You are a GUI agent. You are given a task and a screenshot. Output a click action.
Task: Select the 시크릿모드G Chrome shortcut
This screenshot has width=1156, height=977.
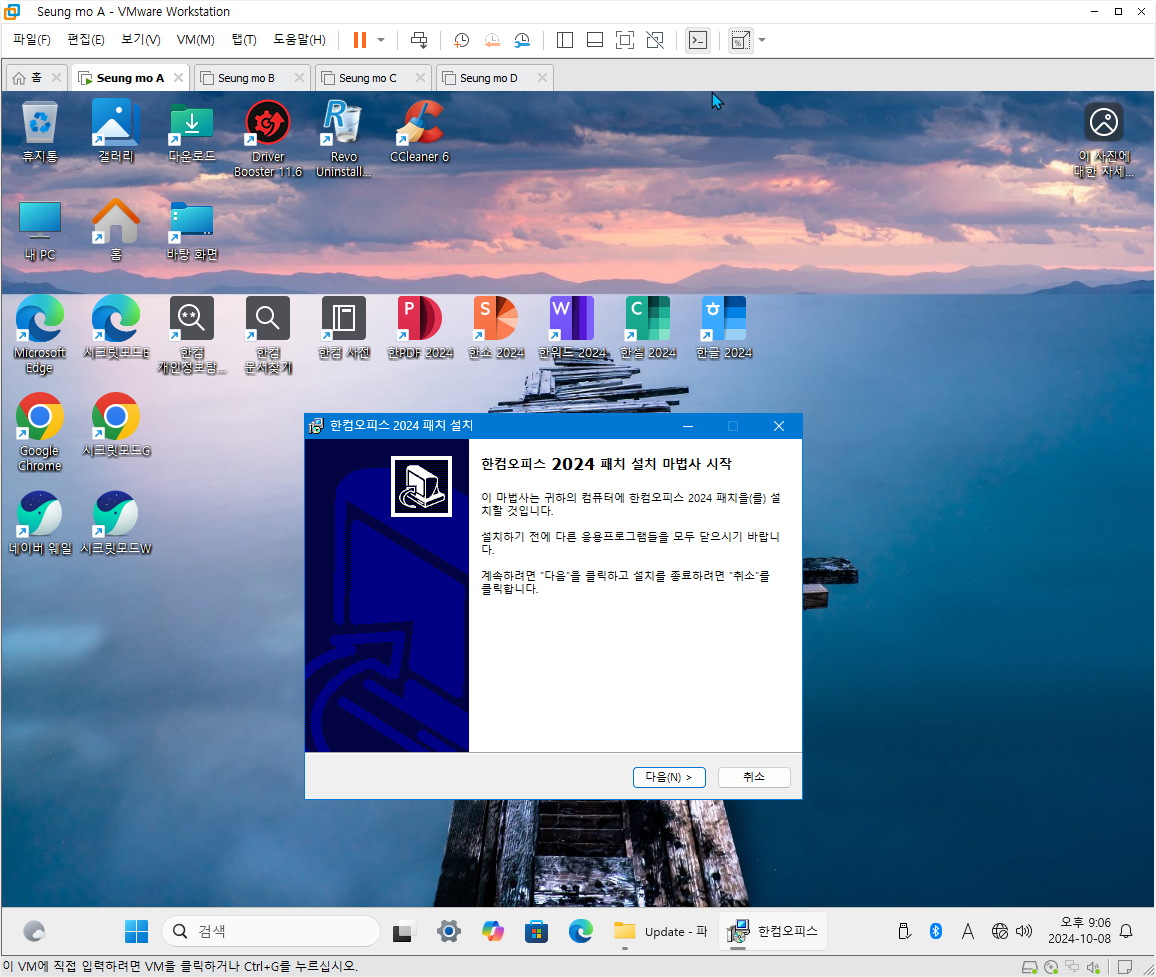pyautogui.click(x=116, y=426)
